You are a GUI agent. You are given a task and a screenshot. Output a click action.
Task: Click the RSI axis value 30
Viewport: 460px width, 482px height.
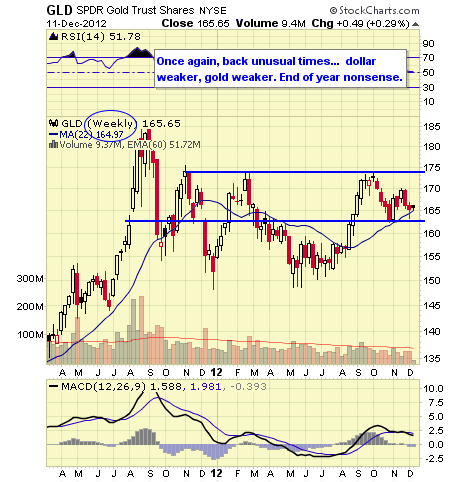coord(429,88)
